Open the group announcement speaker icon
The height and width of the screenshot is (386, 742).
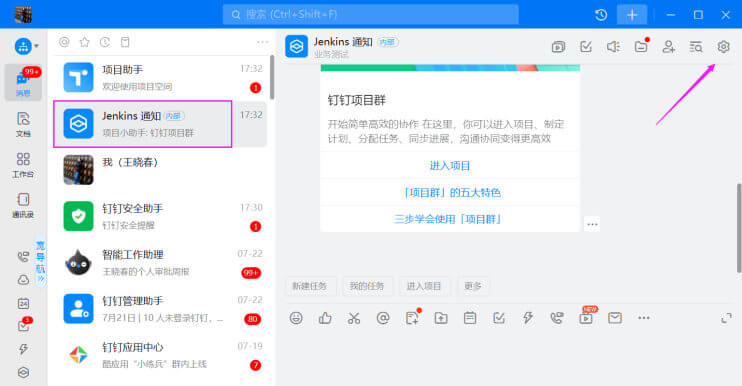(x=613, y=47)
